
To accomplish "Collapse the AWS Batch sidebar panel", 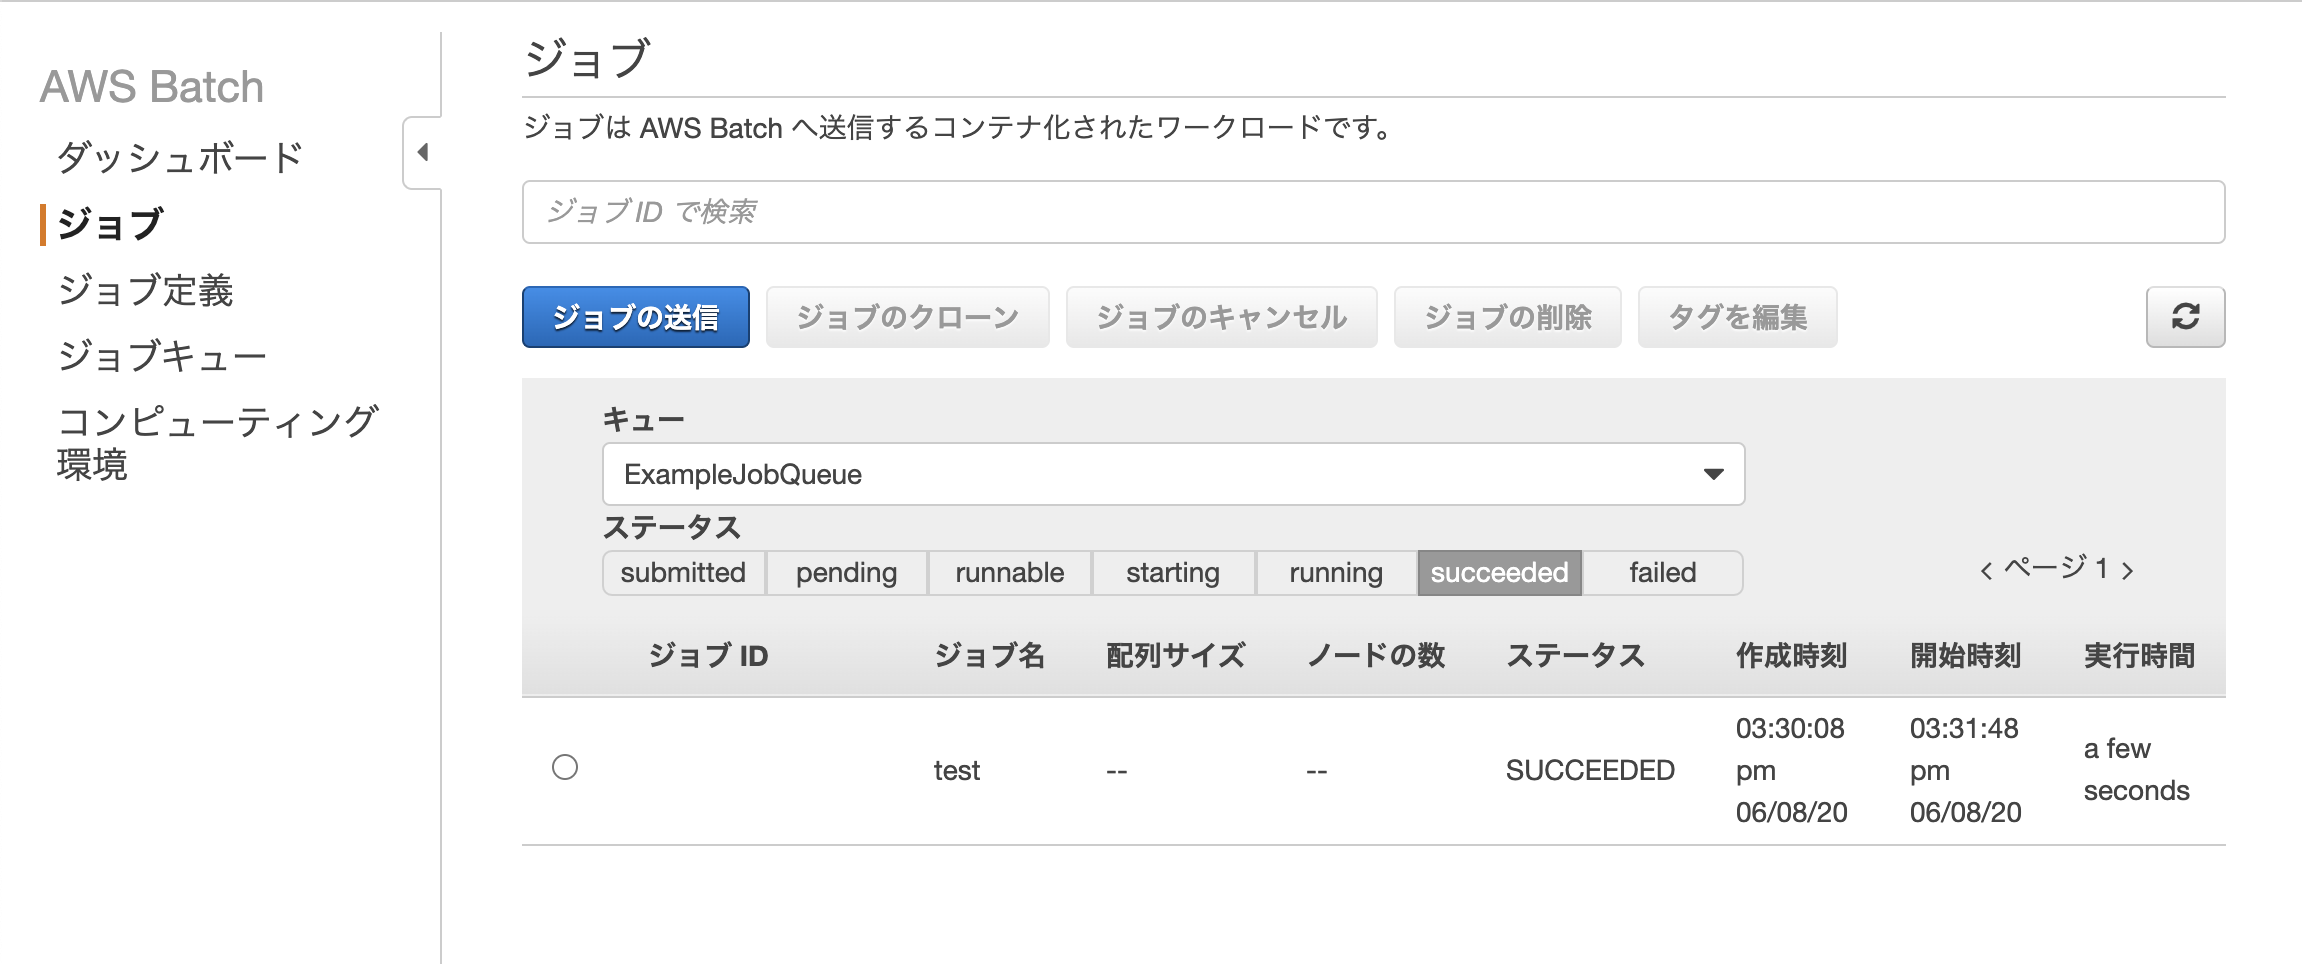I will click(424, 152).
